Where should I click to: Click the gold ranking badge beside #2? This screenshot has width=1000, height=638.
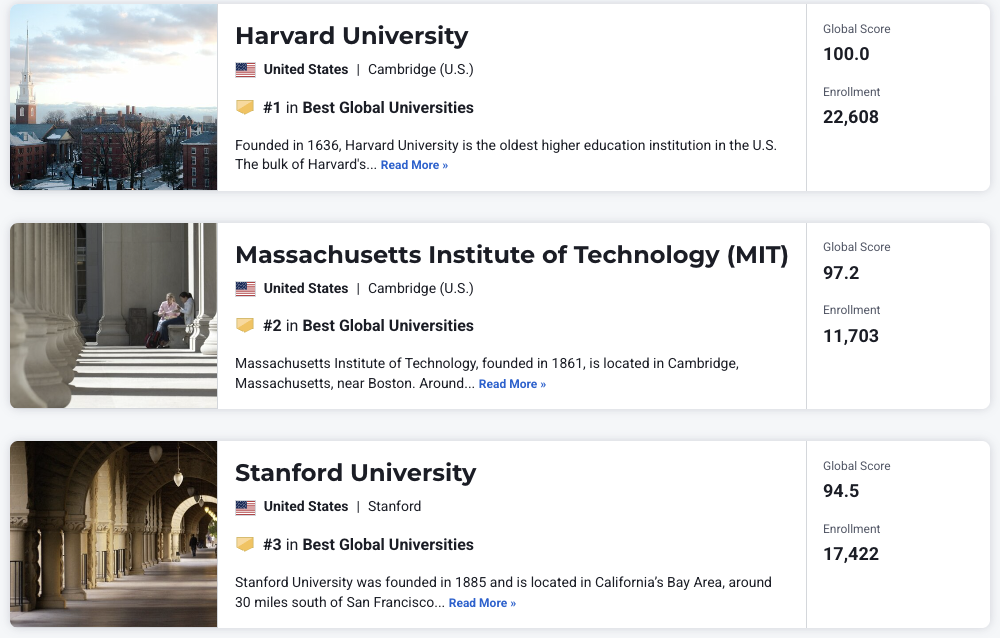tap(245, 325)
